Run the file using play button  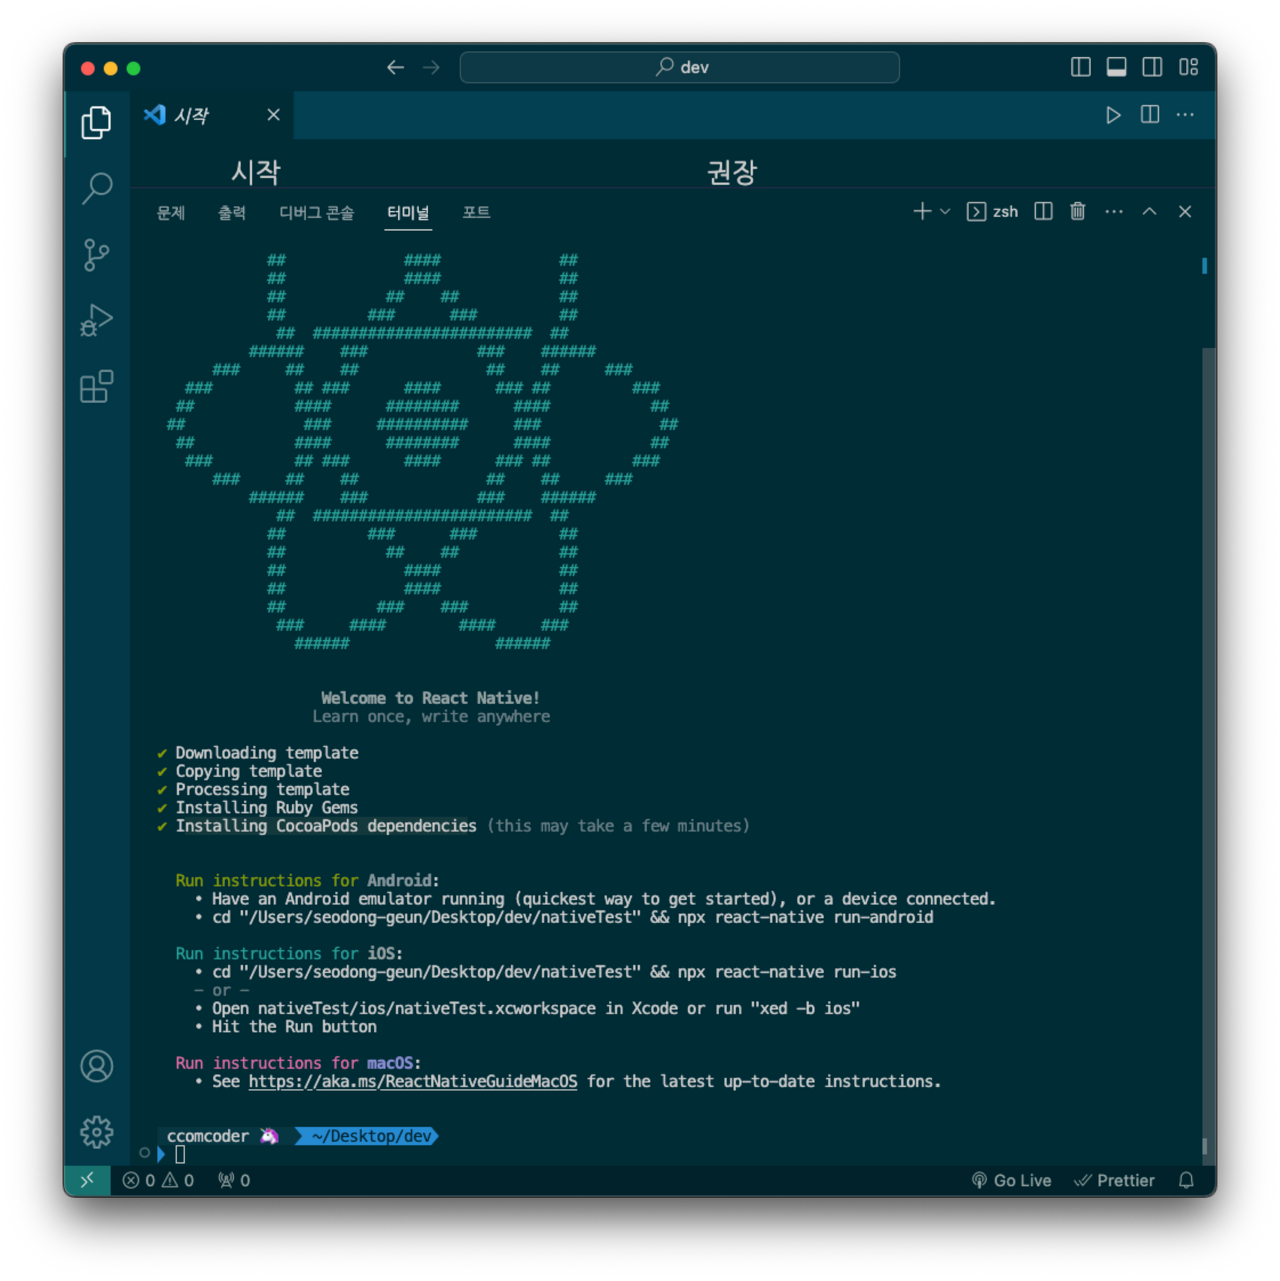click(1113, 115)
